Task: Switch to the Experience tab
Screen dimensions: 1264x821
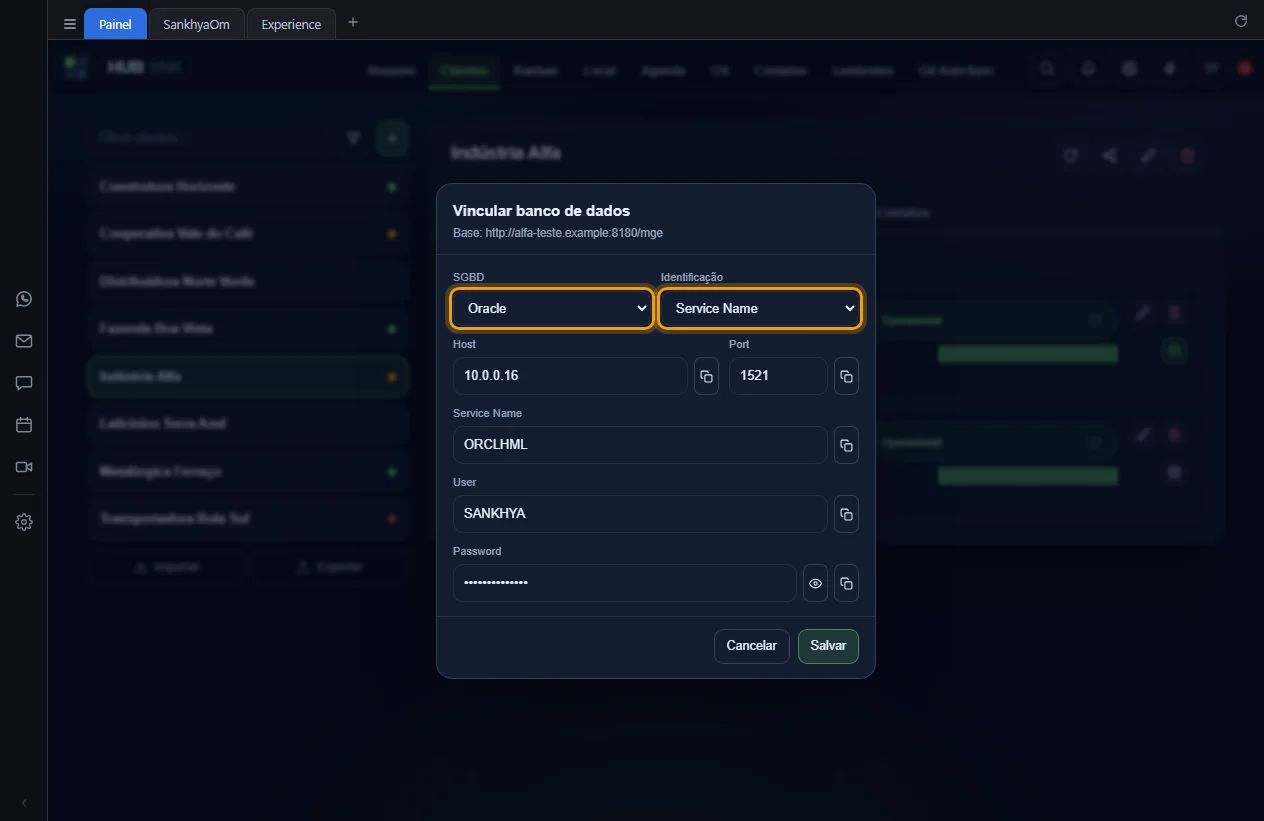Action: [291, 24]
